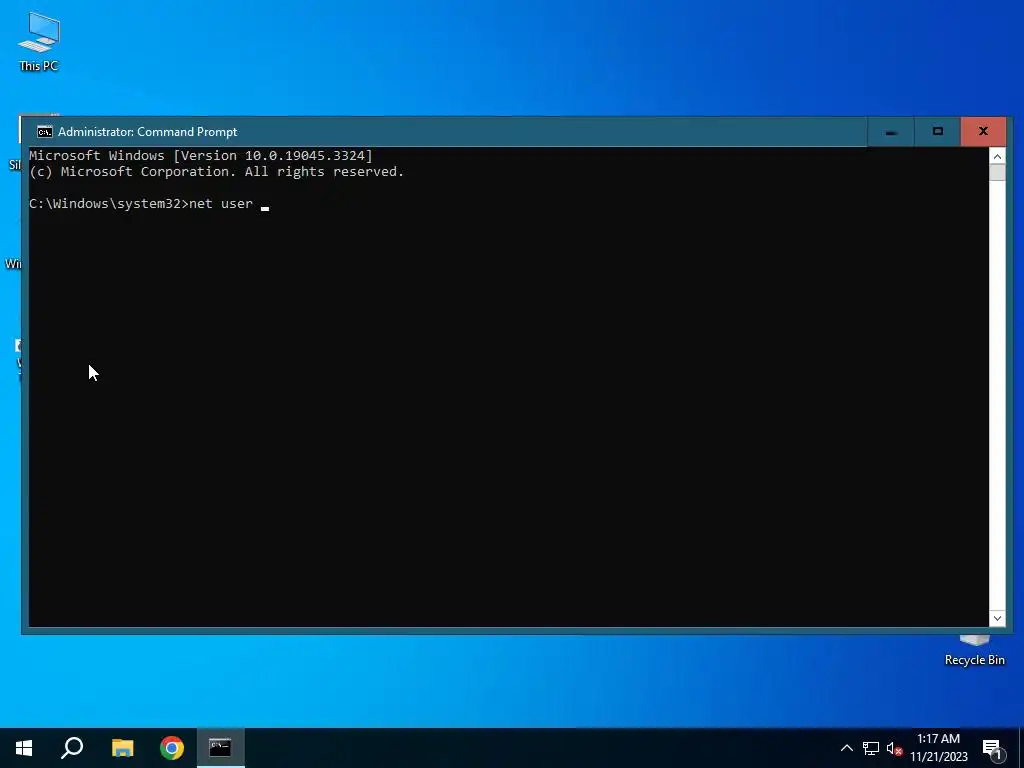Click the vertical scrollbar thumb
The height and width of the screenshot is (768, 1024).
[x=997, y=172]
